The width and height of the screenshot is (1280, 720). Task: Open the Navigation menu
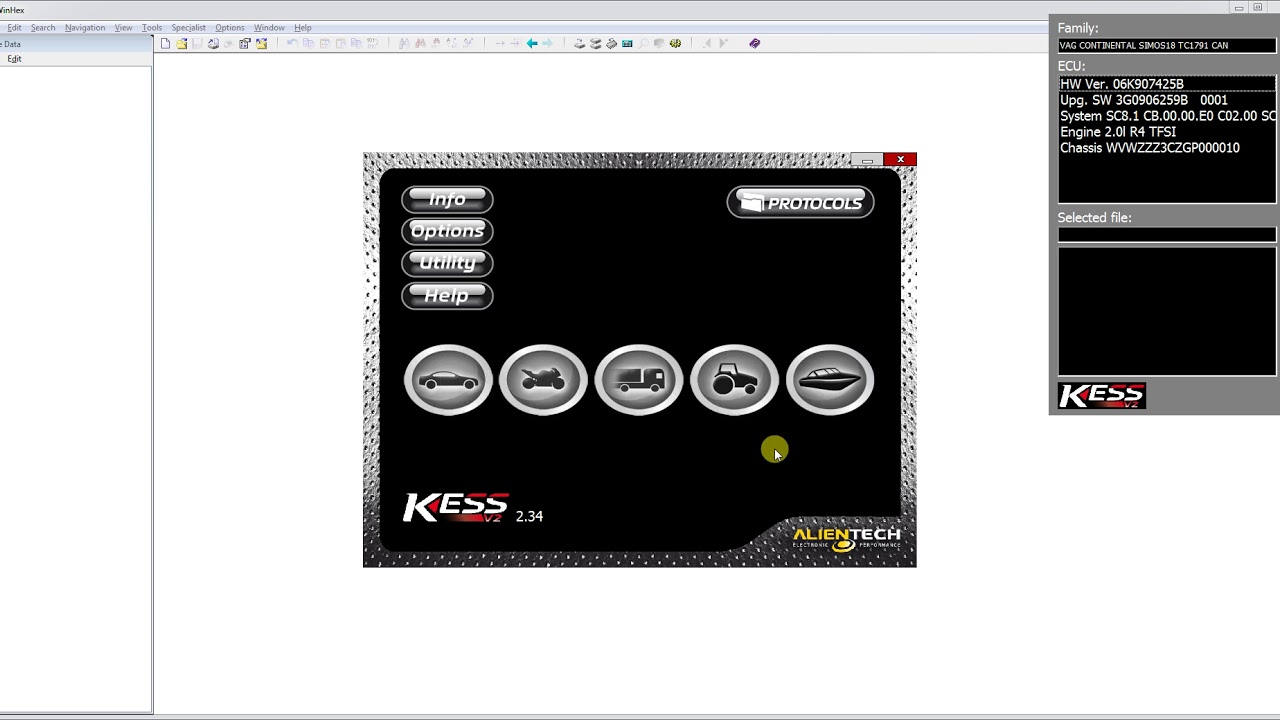(x=85, y=28)
